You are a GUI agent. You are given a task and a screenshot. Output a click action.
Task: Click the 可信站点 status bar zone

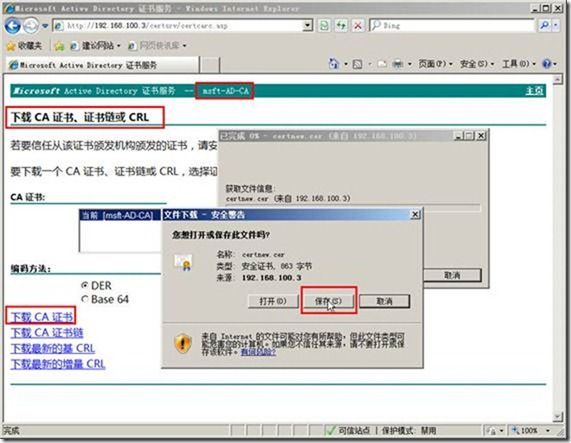click(x=348, y=431)
